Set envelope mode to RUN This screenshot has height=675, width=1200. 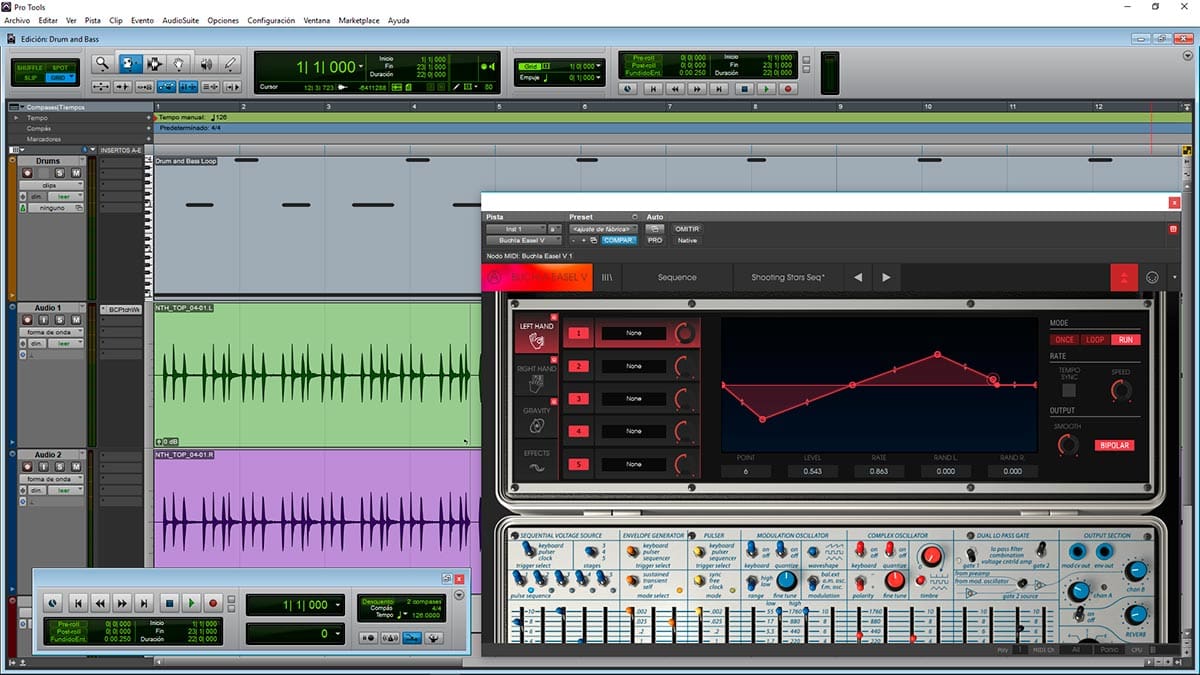(1126, 340)
